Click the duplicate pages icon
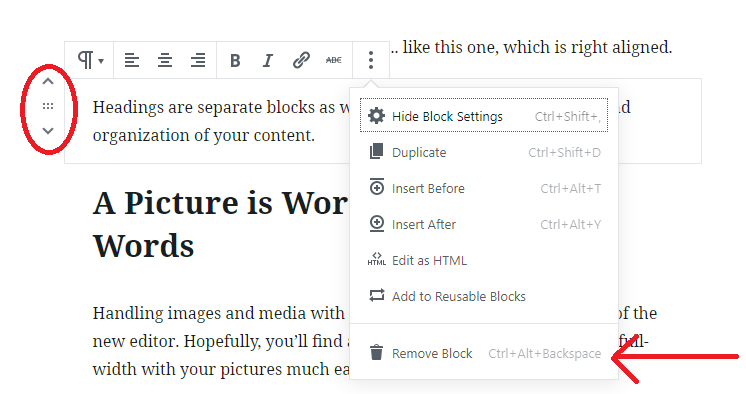Screen dimensions: 746x394 click(376, 151)
